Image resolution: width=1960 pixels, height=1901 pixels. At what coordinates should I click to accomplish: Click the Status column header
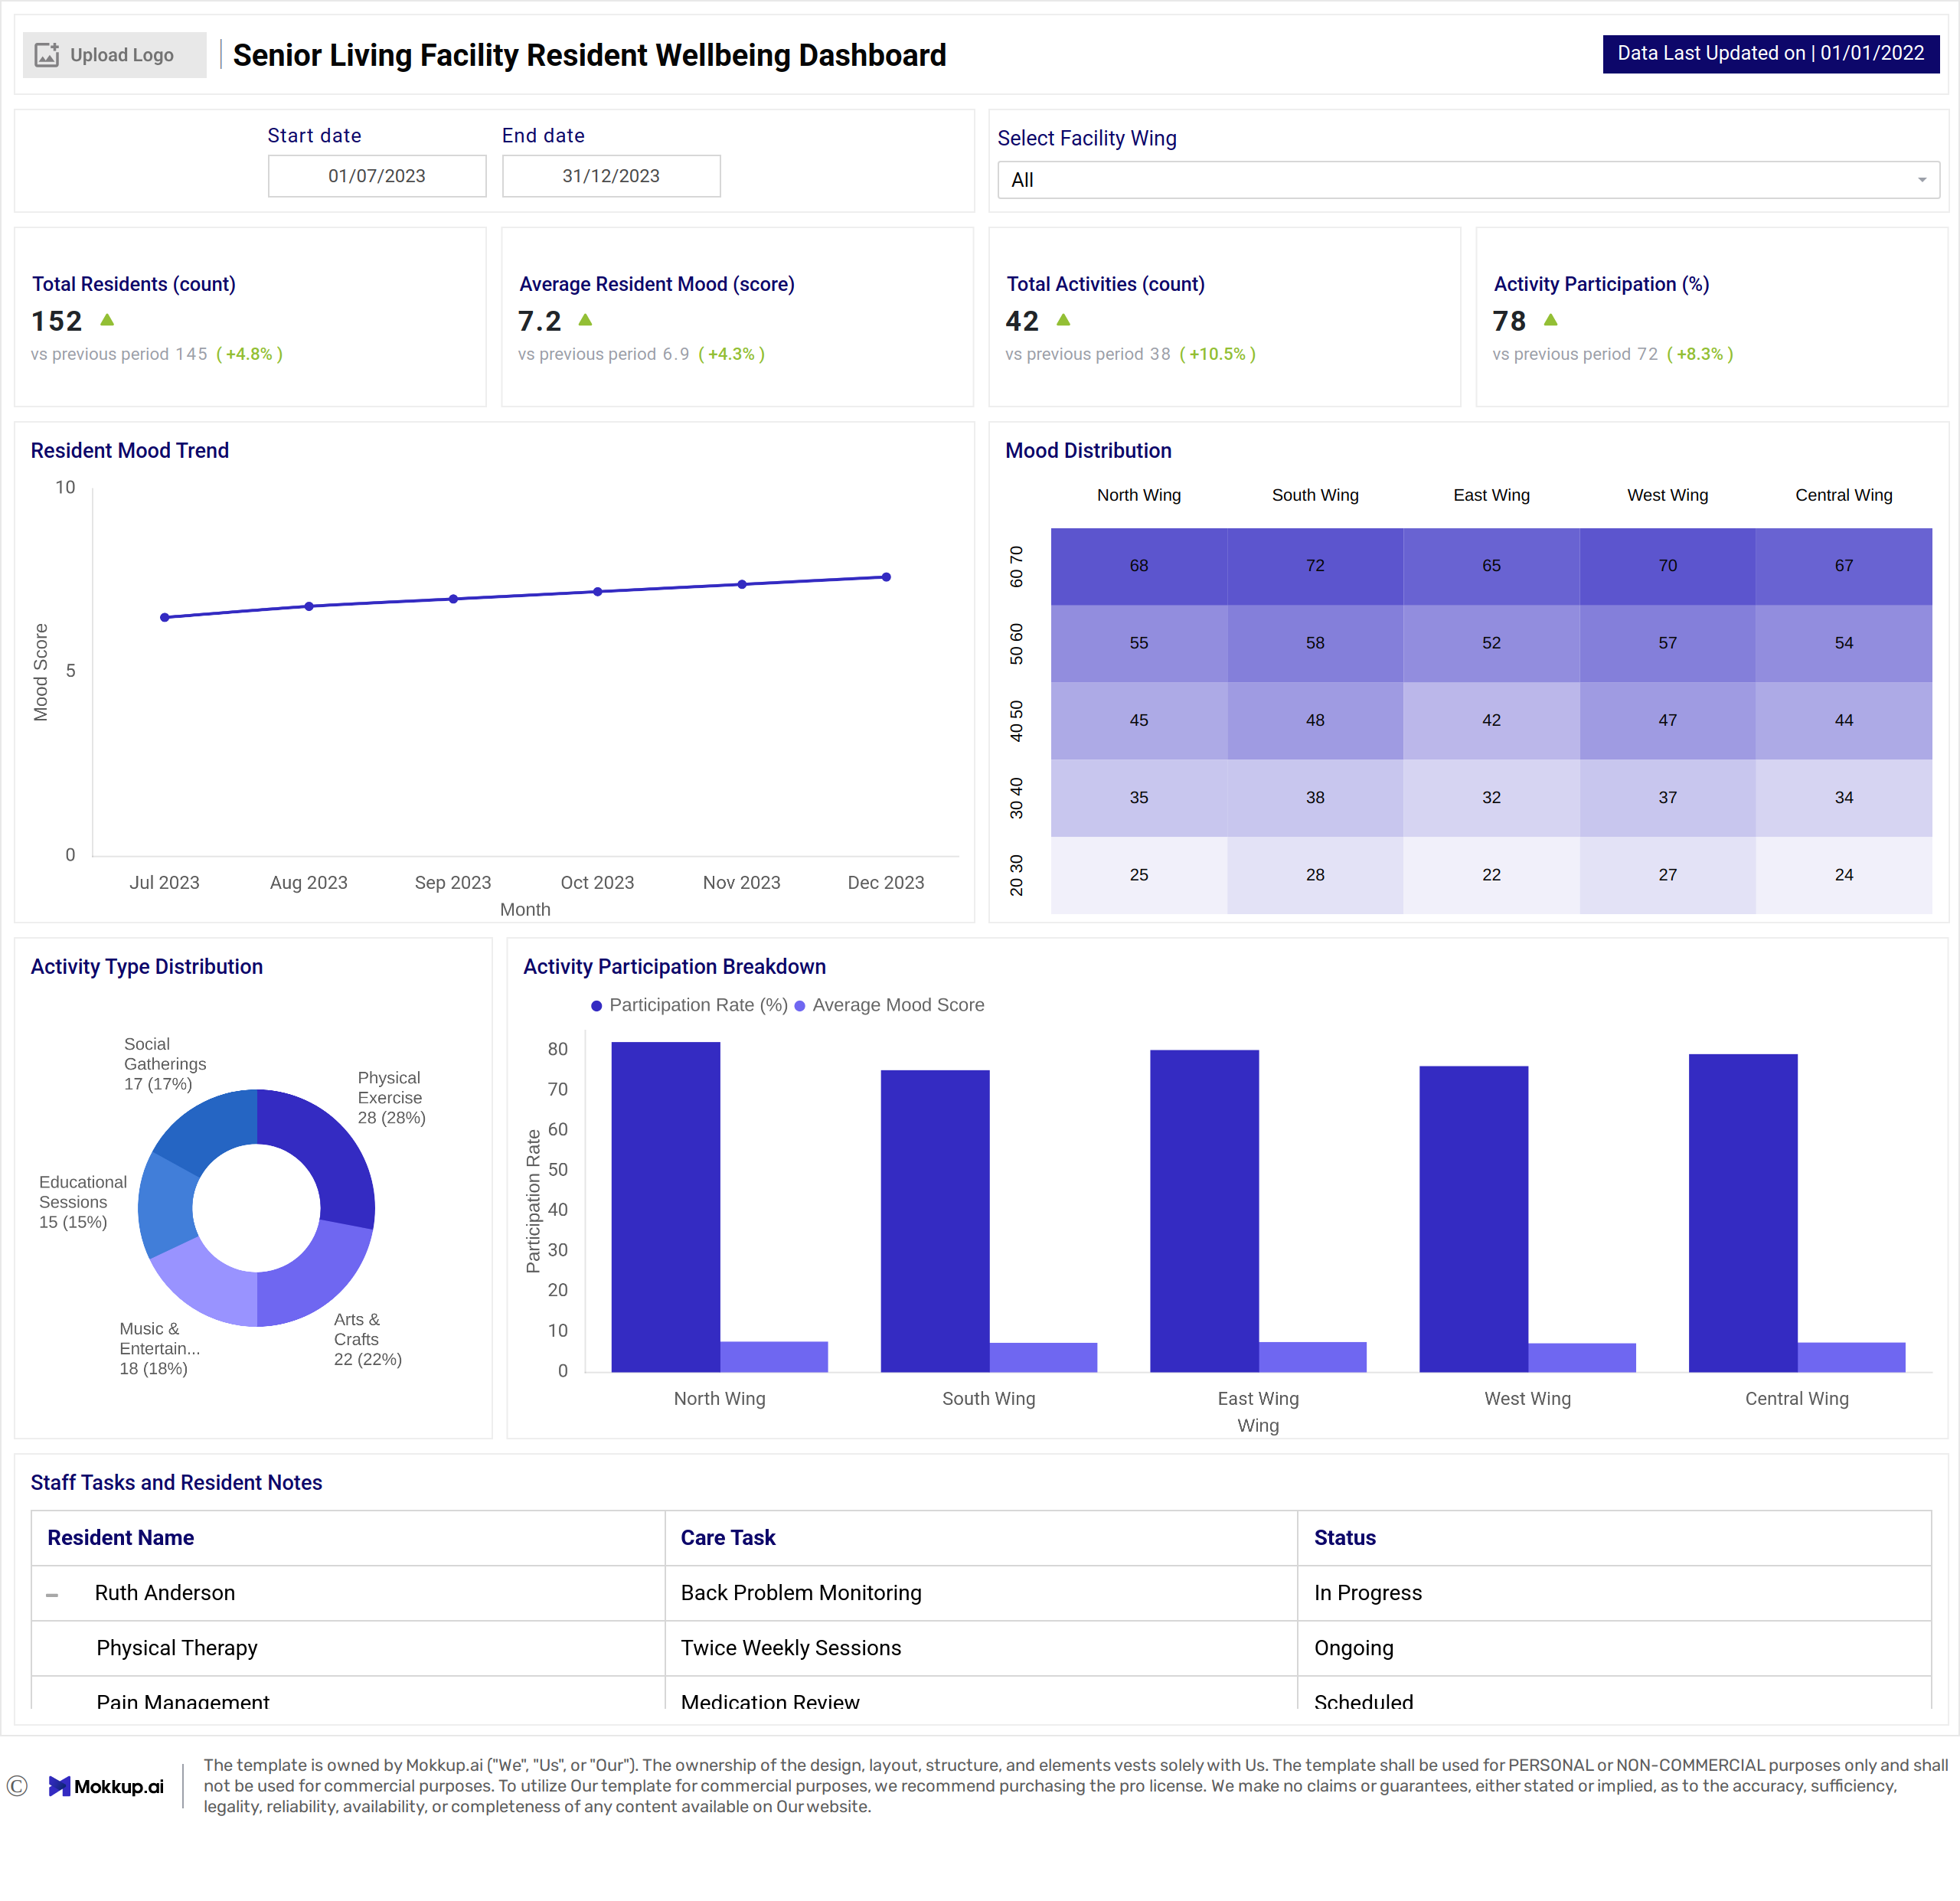click(x=1344, y=1538)
